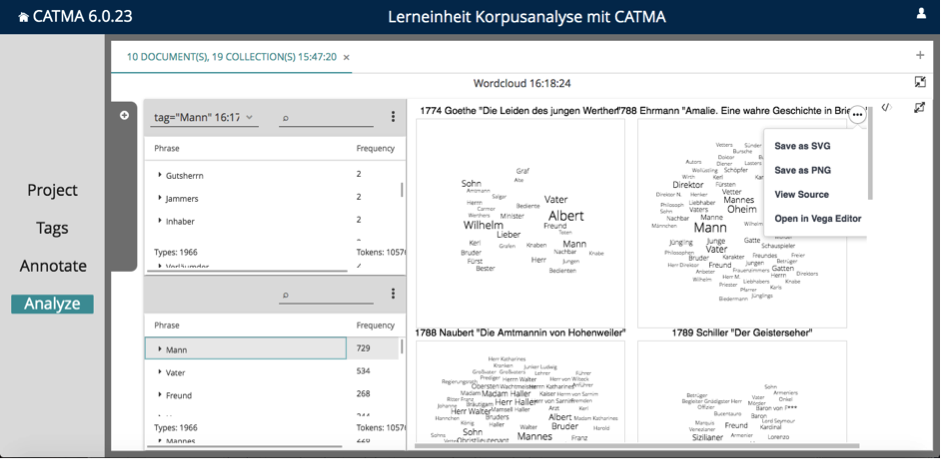Click the CATMA home icon
The height and width of the screenshot is (459, 941).
(x=23, y=17)
